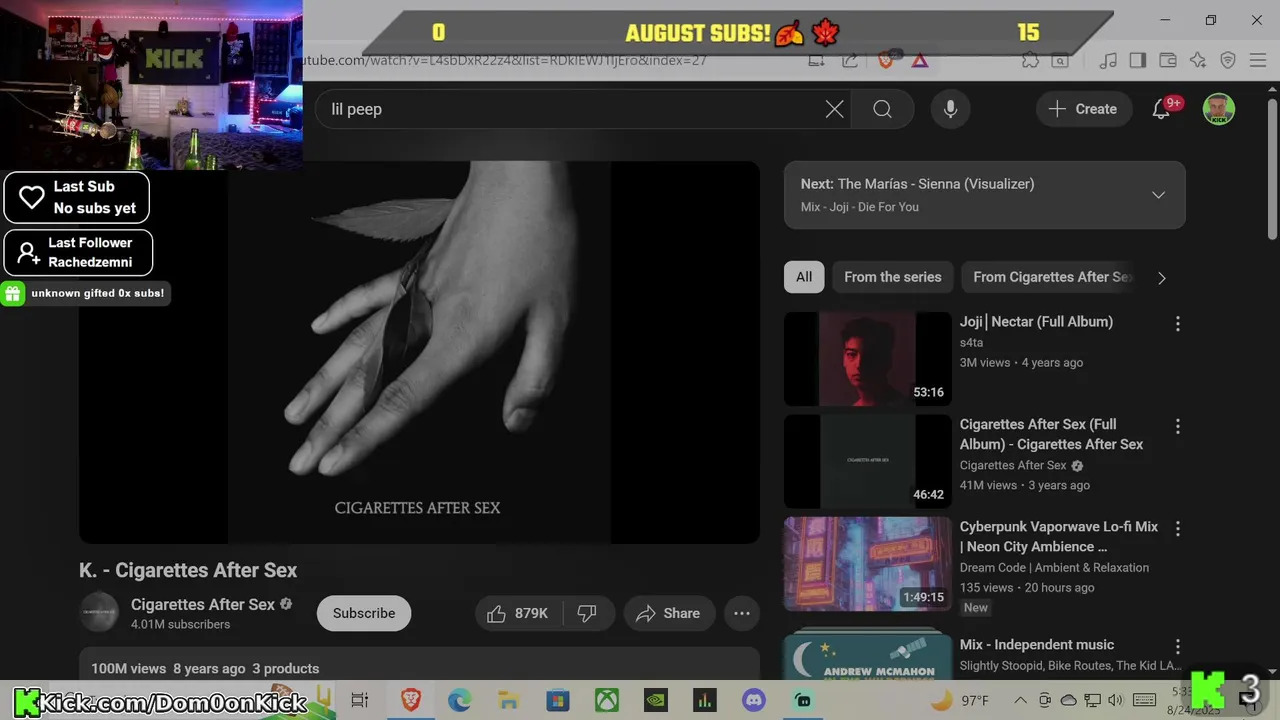
Task: Open options for Joji Nectar video
Action: point(1177,323)
